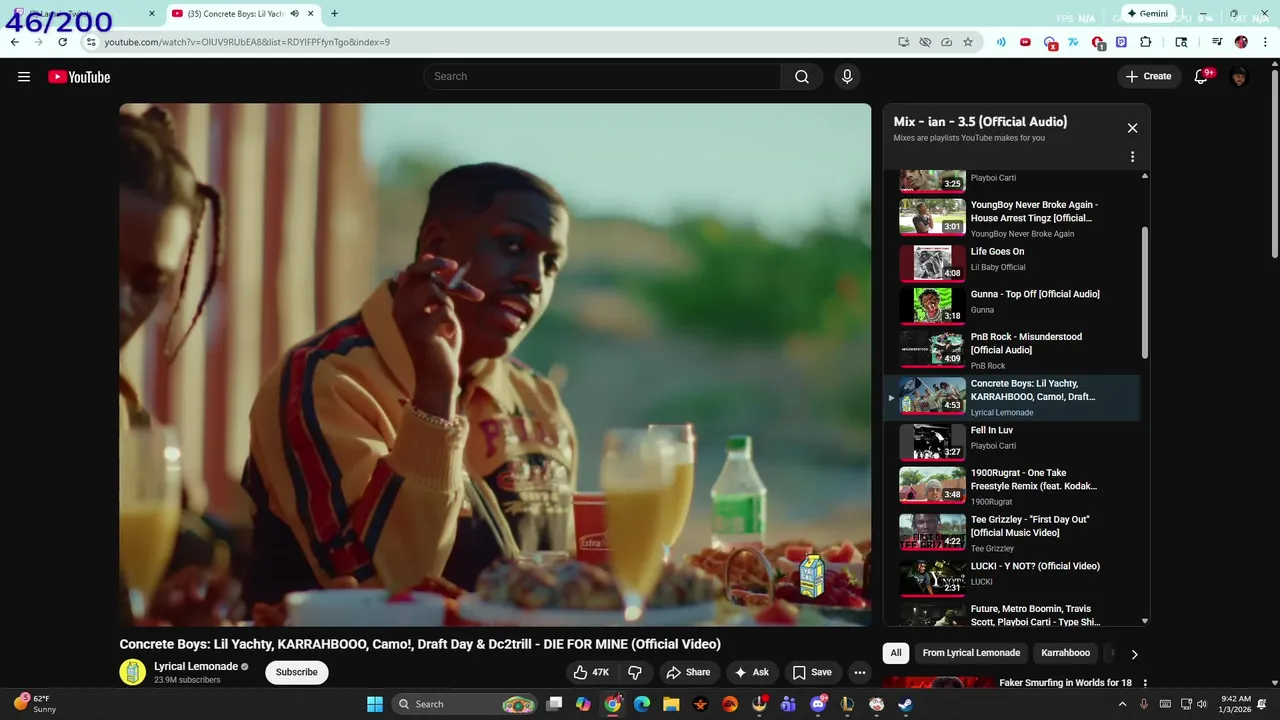Open Steam from the taskbar
The image size is (1280, 720).
click(905, 704)
